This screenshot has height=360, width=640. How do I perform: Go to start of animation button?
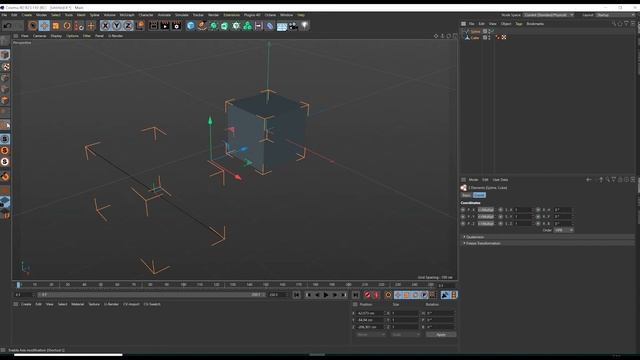point(297,295)
